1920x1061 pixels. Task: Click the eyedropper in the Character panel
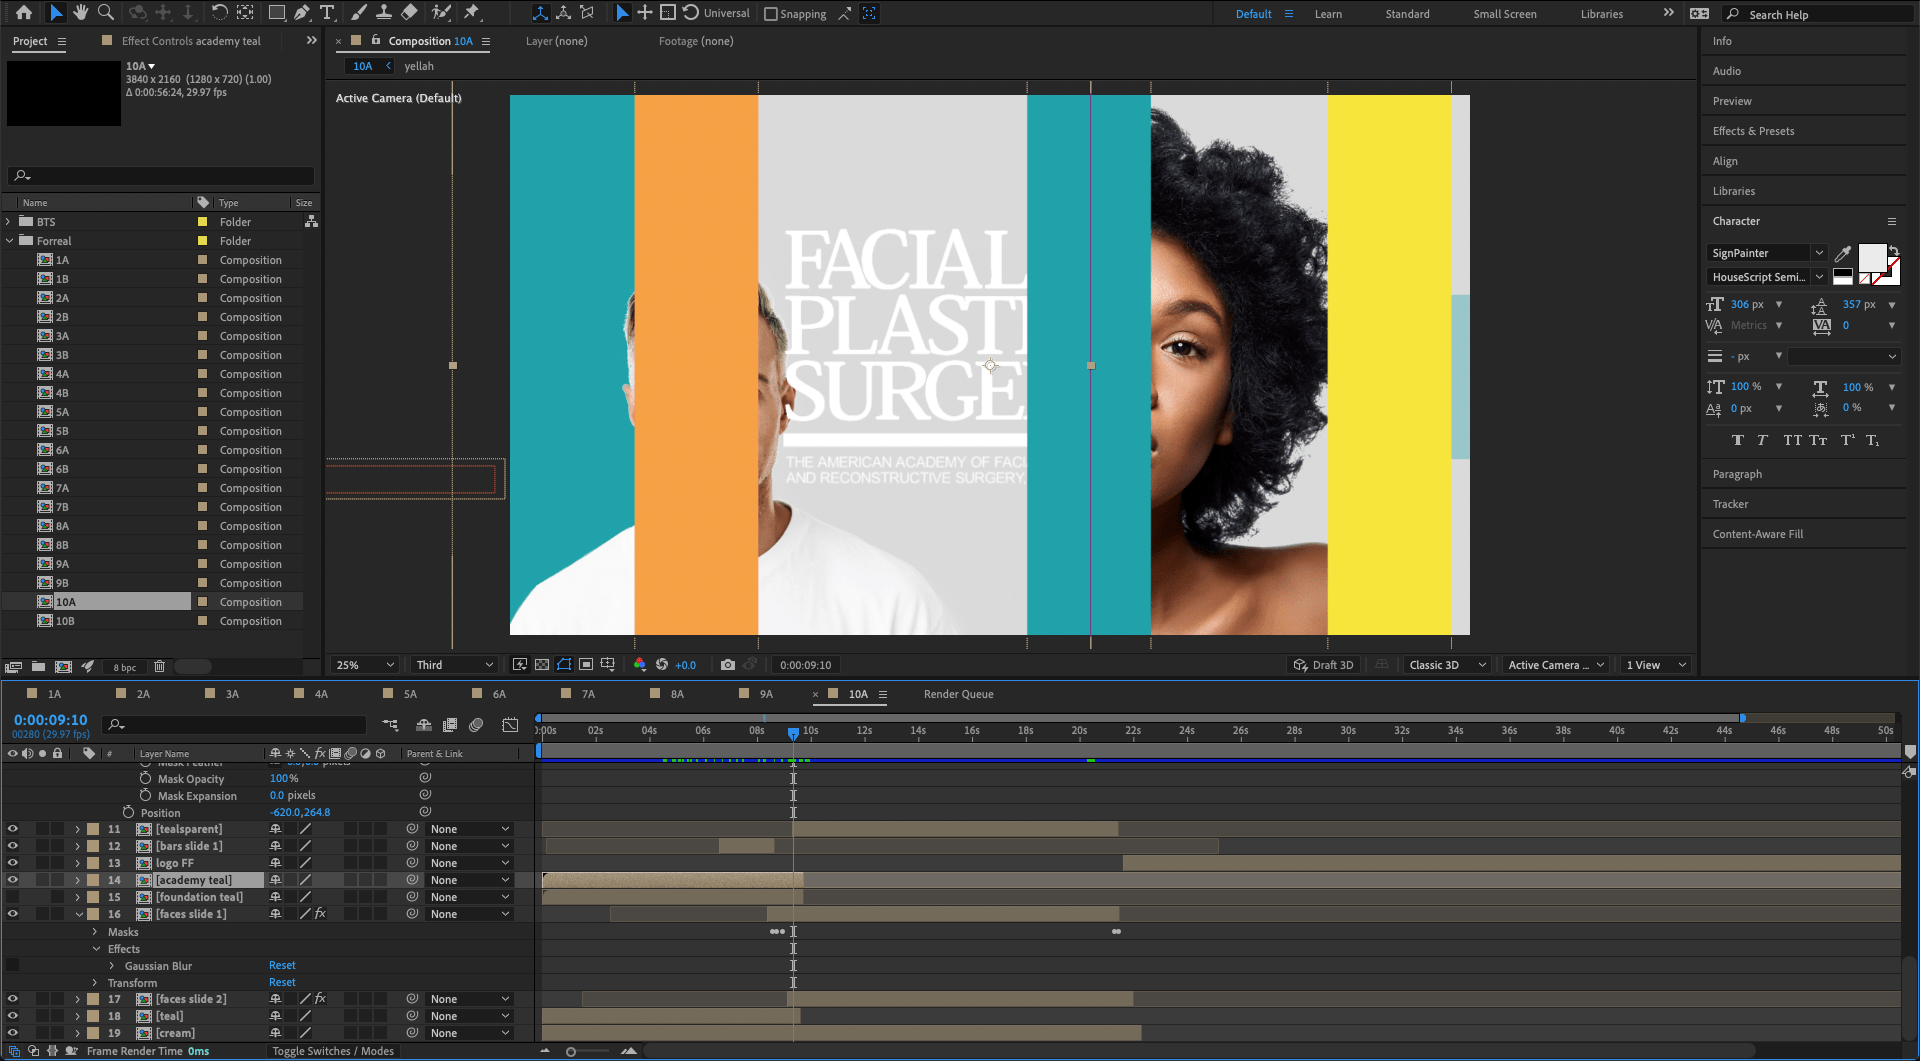(1843, 253)
